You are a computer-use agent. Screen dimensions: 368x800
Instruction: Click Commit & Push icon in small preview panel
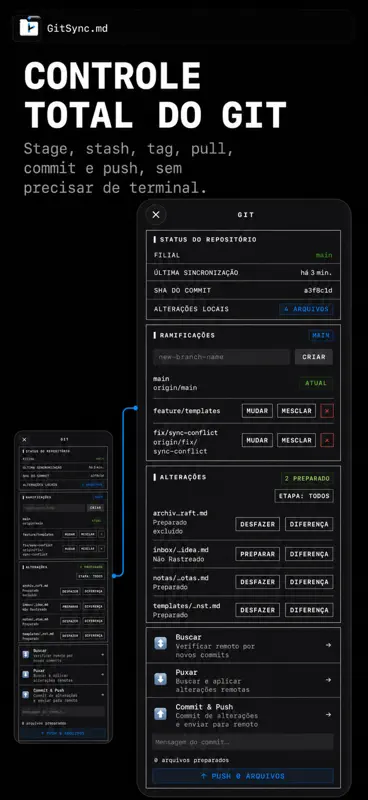point(26,694)
